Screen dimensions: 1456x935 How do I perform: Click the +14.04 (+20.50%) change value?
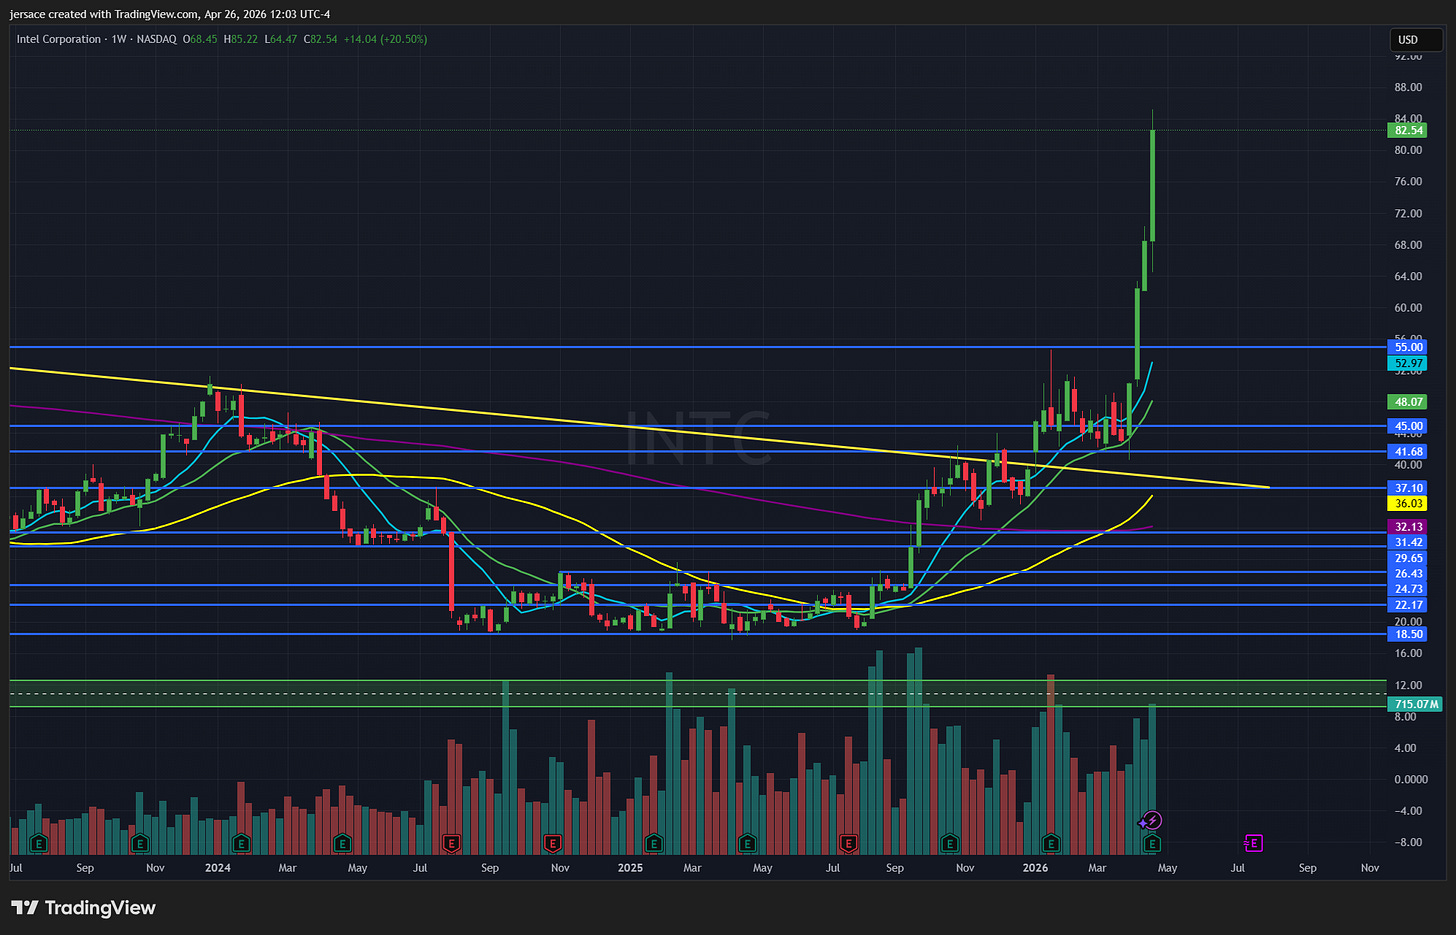click(x=385, y=39)
